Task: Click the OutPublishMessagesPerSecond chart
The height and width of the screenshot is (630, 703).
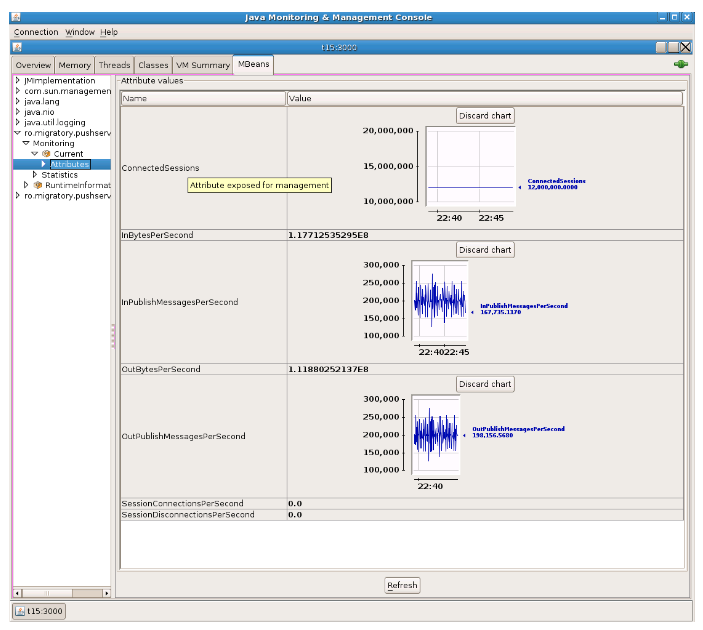Action: [436, 437]
